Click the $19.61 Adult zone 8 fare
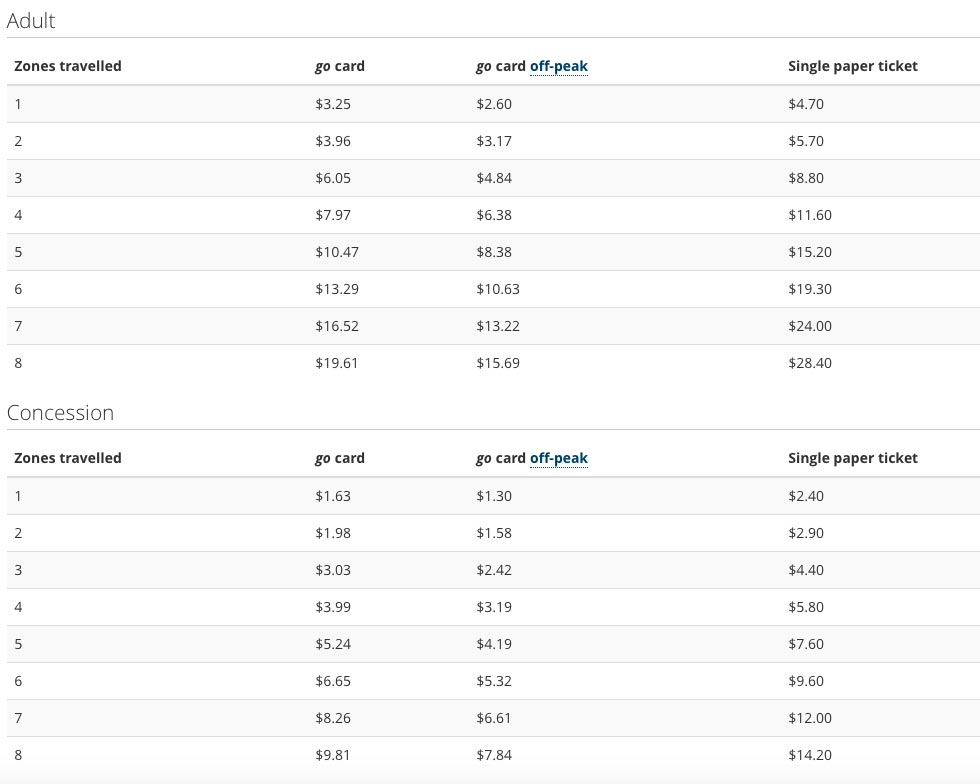980x784 pixels. tap(334, 363)
